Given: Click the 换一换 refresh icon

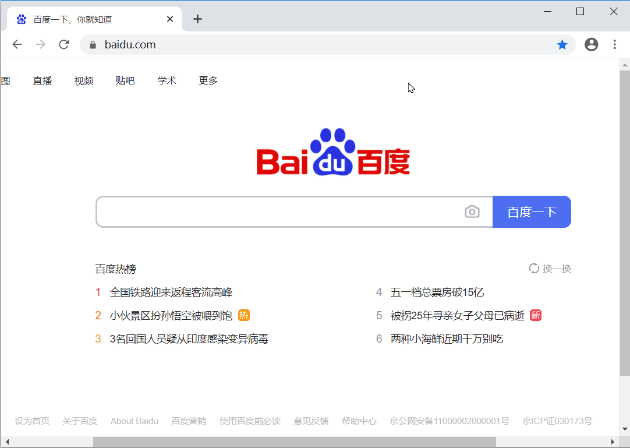Looking at the screenshot, I should 534,268.
